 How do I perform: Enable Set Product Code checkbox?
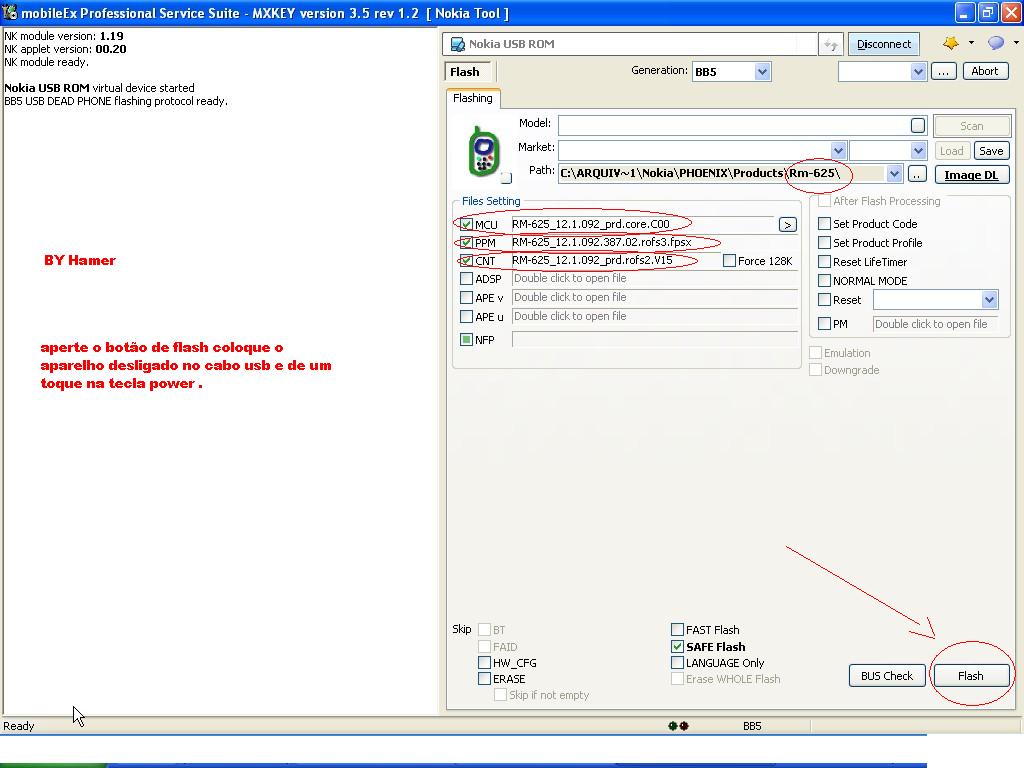coord(824,223)
